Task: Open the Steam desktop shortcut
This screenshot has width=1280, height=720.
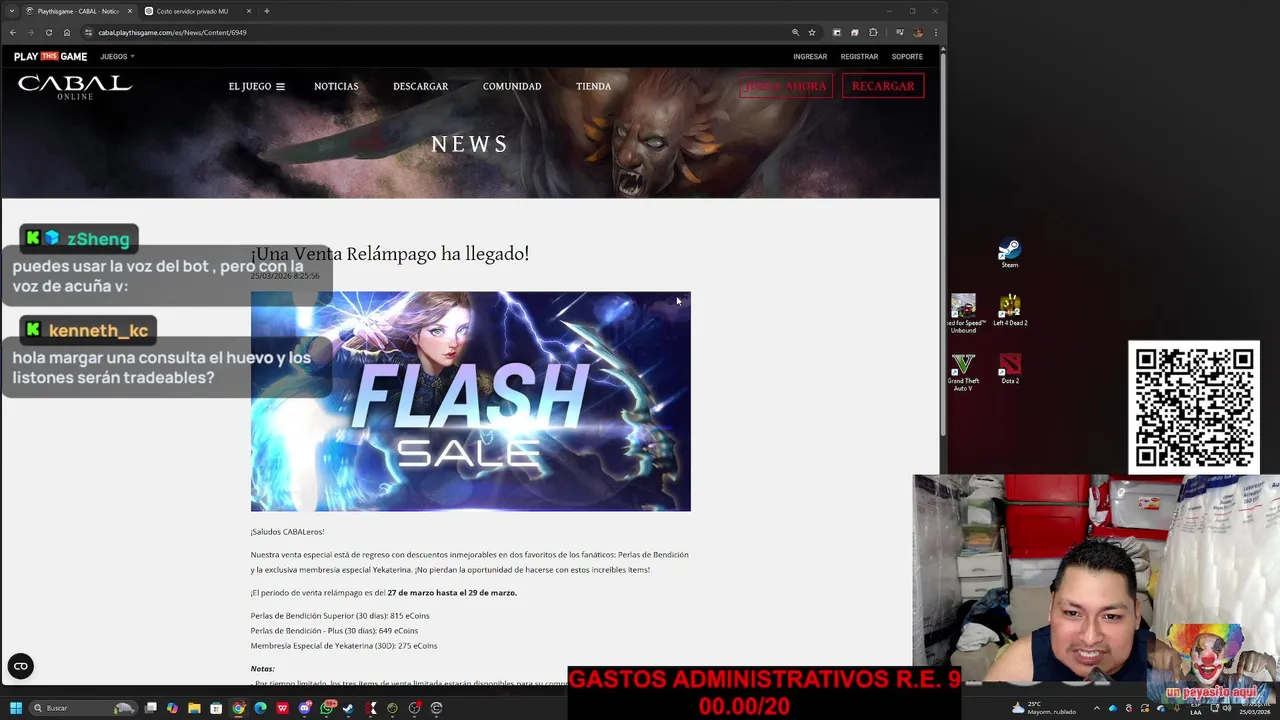Action: [x=1010, y=253]
